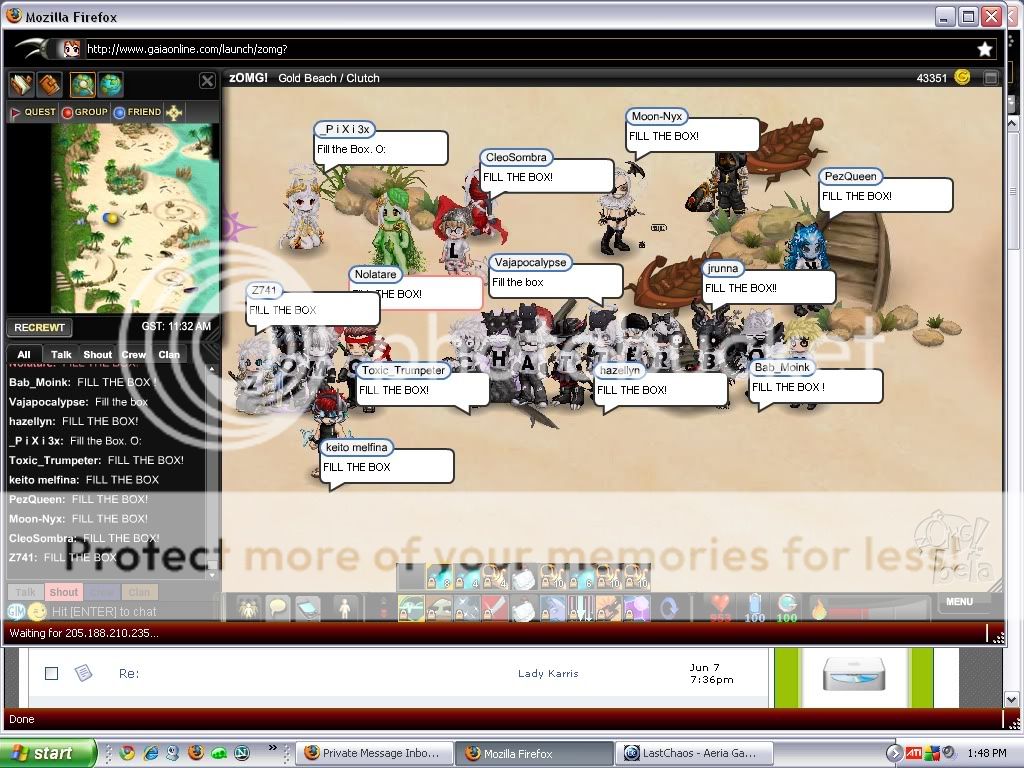Click the gold coin icon
1024x768 pixels.
(x=962, y=77)
